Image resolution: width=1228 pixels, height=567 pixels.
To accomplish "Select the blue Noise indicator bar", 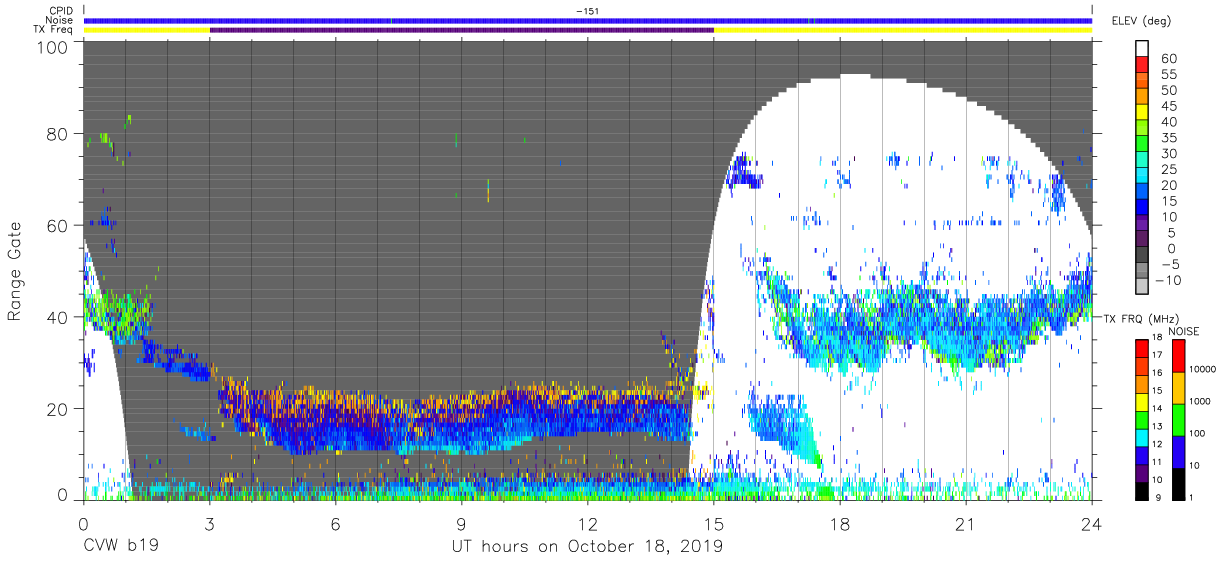I will point(588,20).
